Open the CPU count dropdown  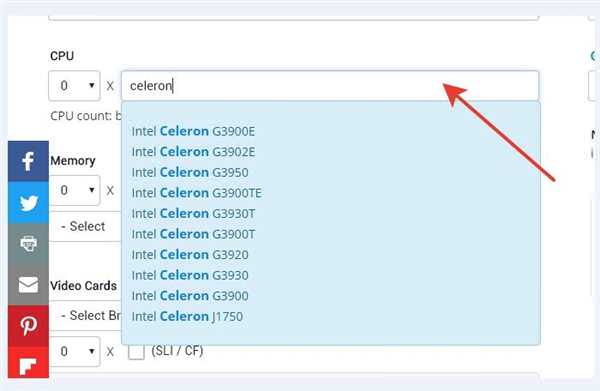74,86
